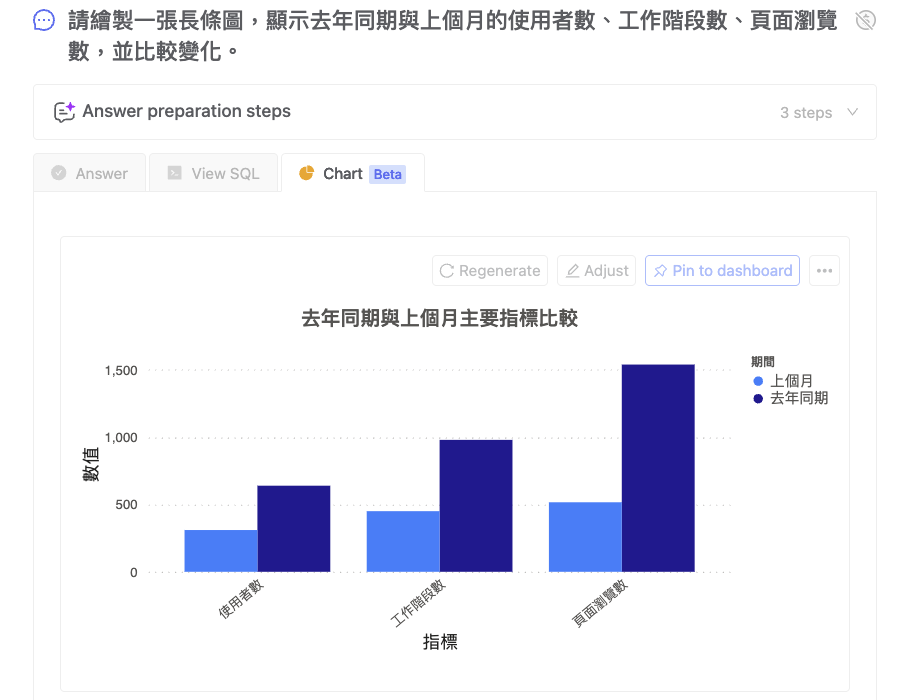This screenshot has width=914, height=700.
Task: Click the 1,500 y-axis value
Action: point(121,371)
